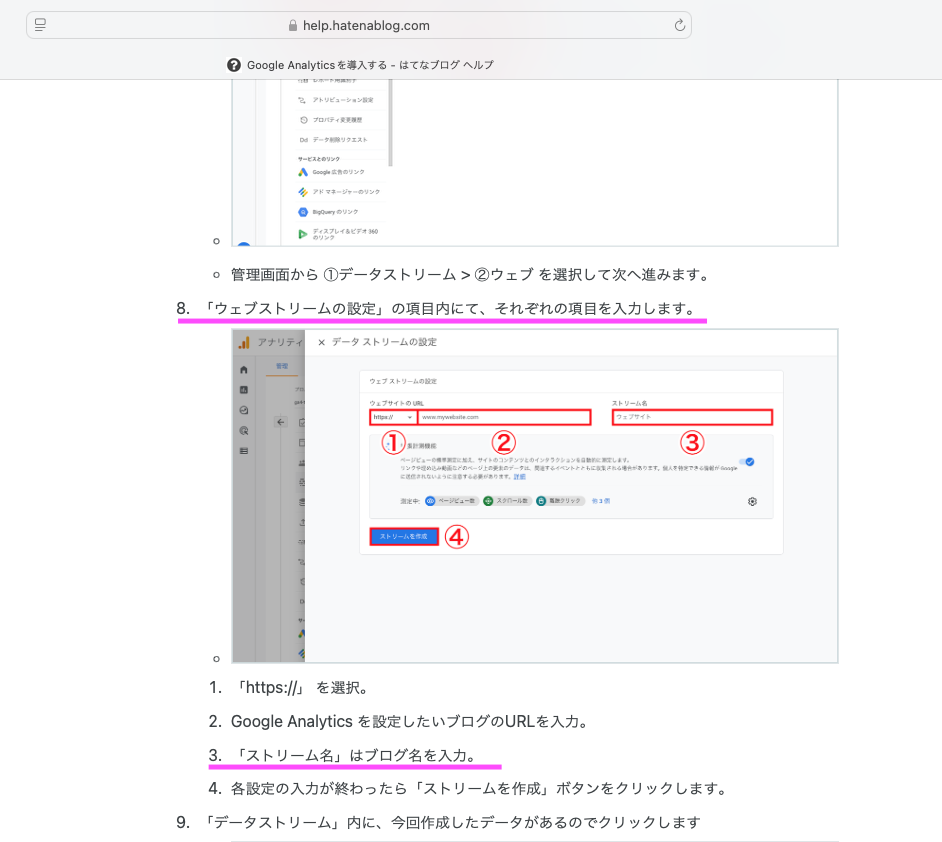Click the page views chip icon
This screenshot has width=942, height=842.
click(430, 501)
